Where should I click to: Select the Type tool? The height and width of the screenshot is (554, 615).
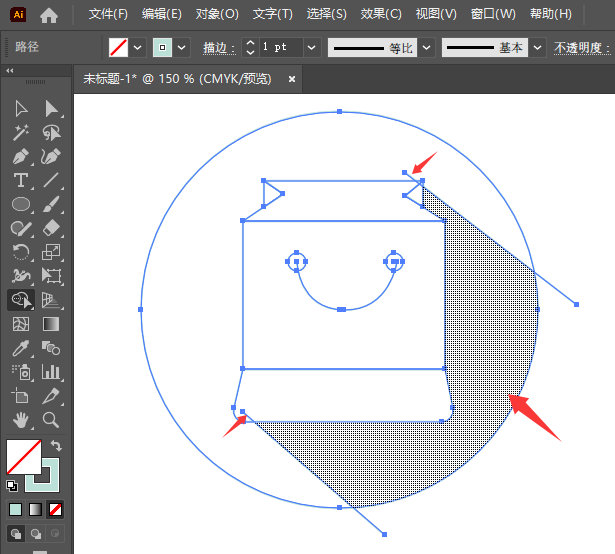click(x=21, y=180)
